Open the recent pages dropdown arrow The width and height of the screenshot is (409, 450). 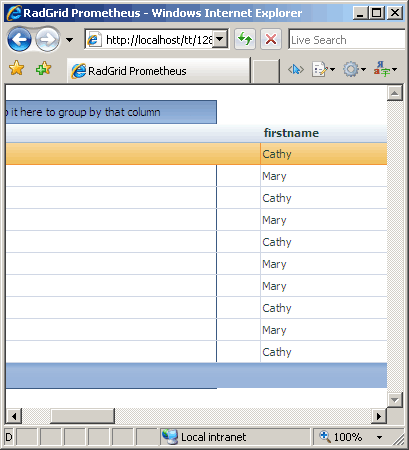[x=69, y=40]
